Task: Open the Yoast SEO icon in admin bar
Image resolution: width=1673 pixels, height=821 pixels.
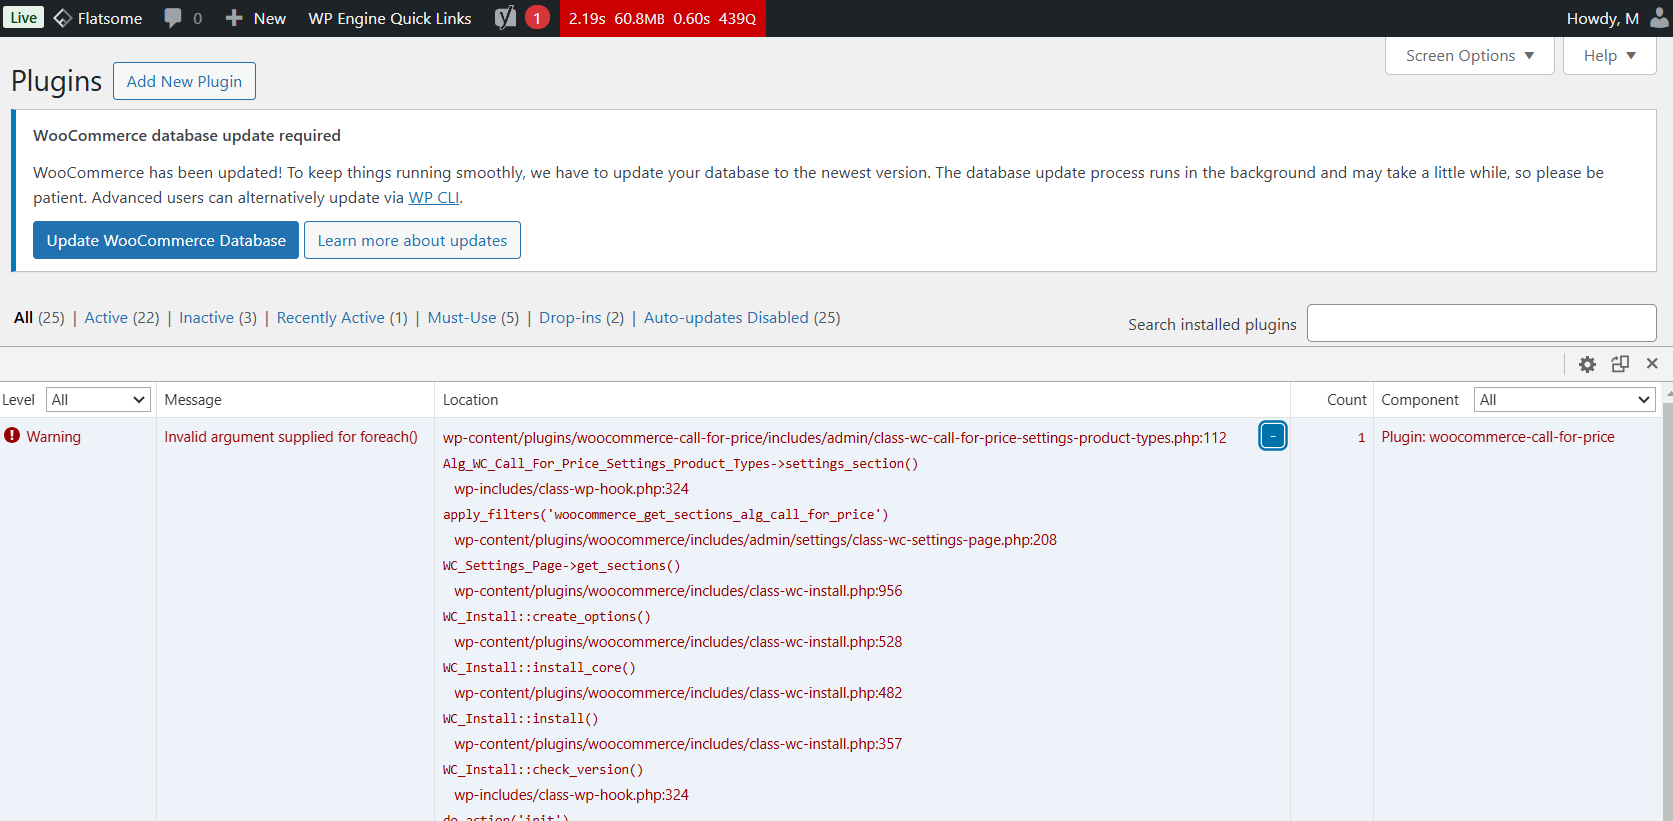Action: tap(506, 18)
